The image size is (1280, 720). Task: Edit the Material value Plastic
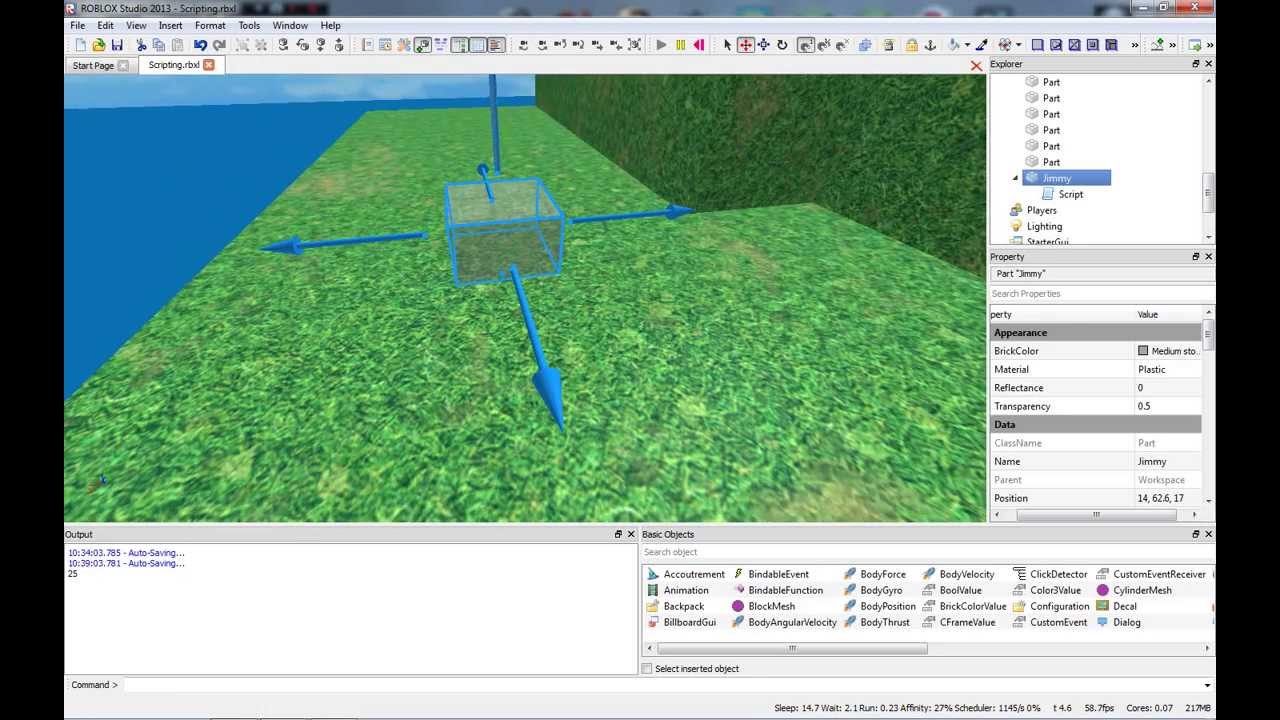coord(1168,369)
